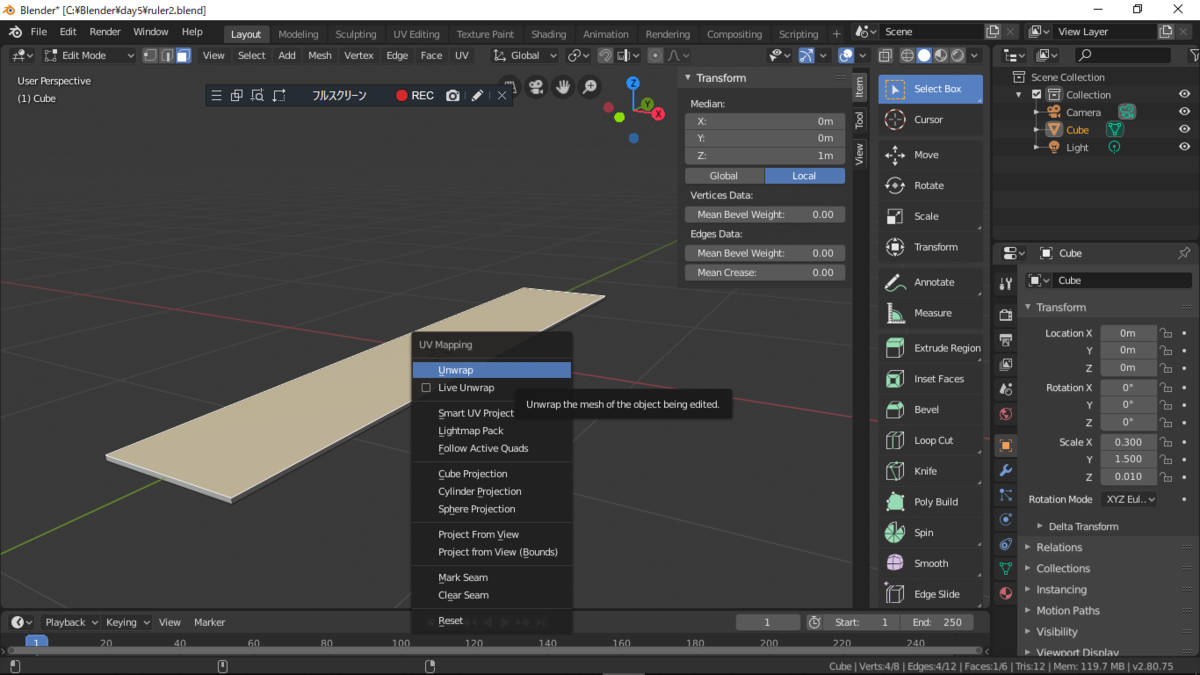Expand the Delta Transform section

(x=1082, y=526)
